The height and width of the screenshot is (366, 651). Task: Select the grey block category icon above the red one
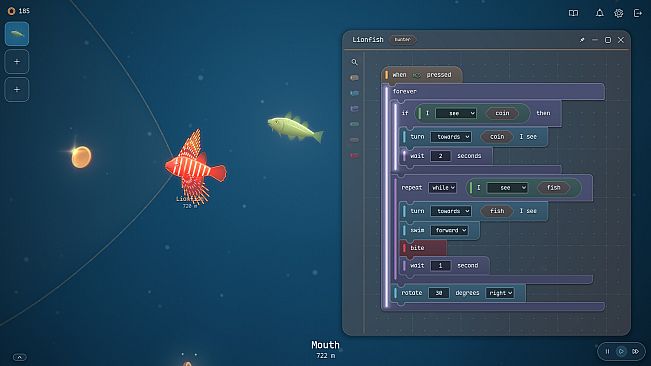click(x=354, y=140)
